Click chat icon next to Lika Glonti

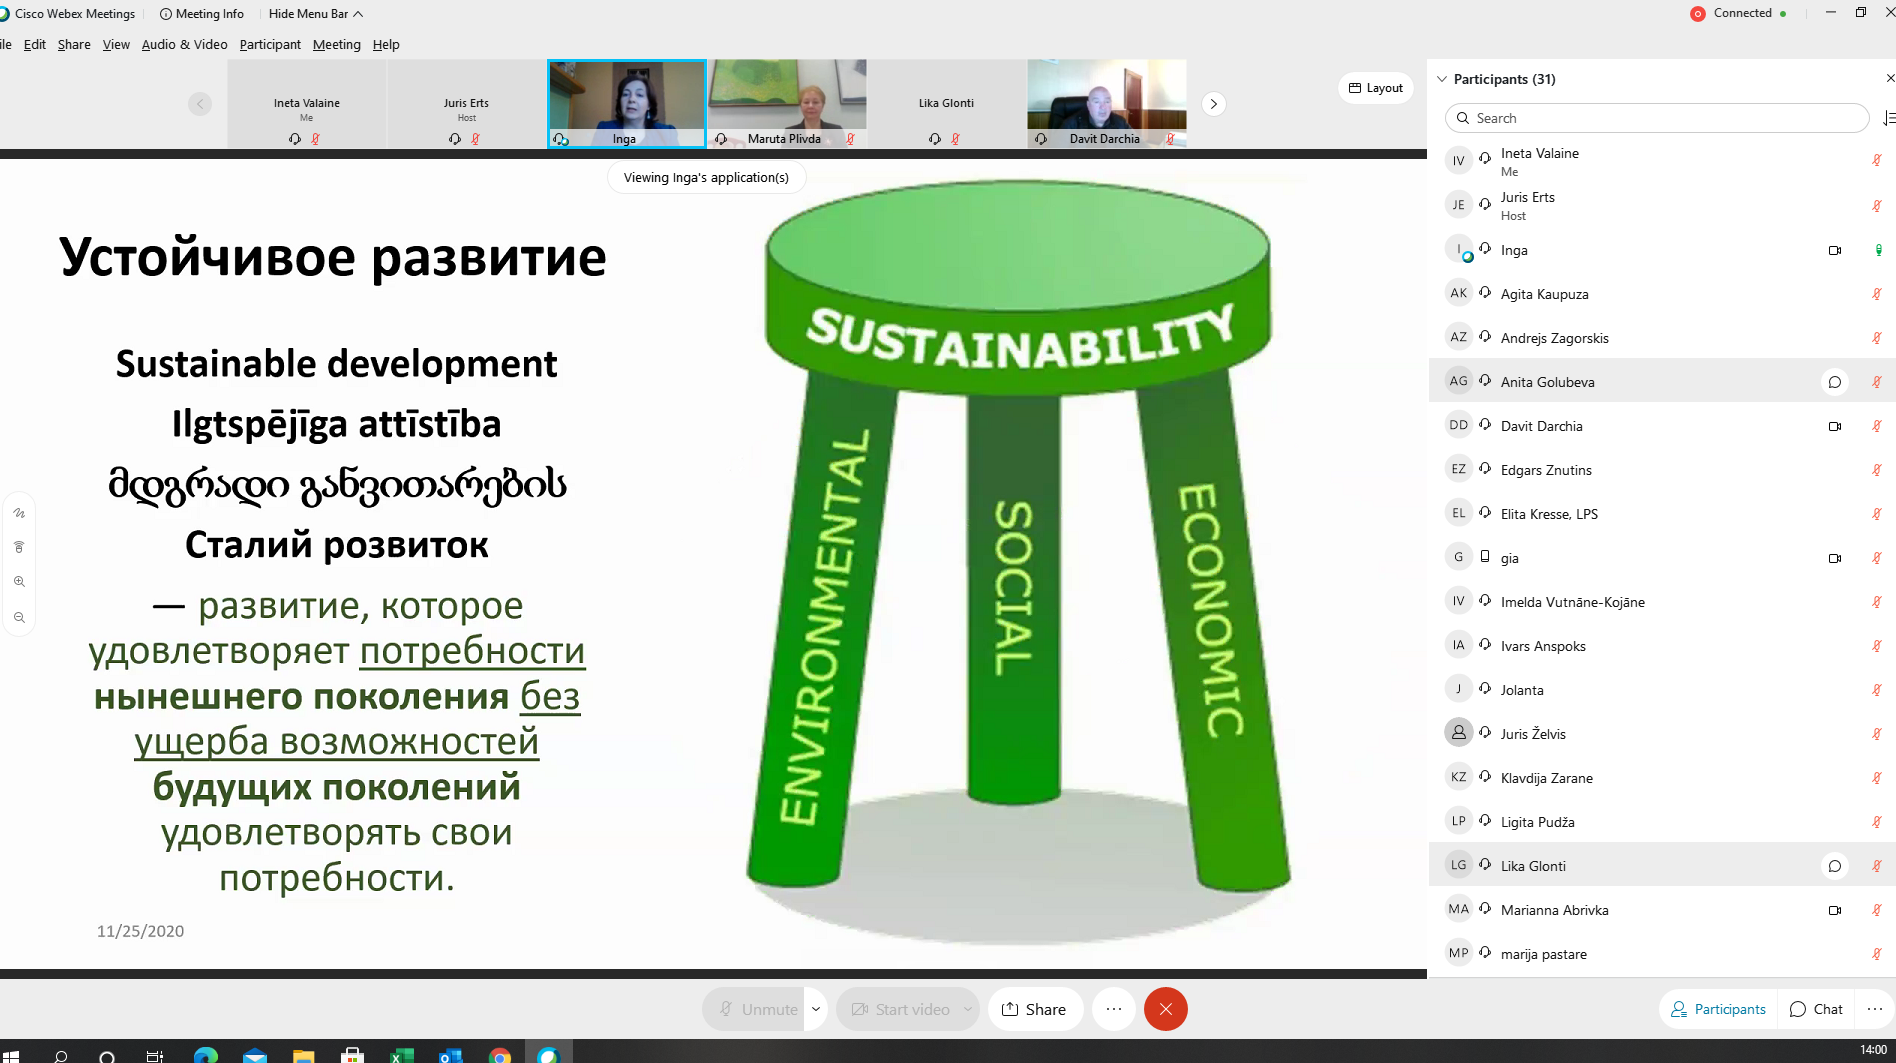(1834, 866)
